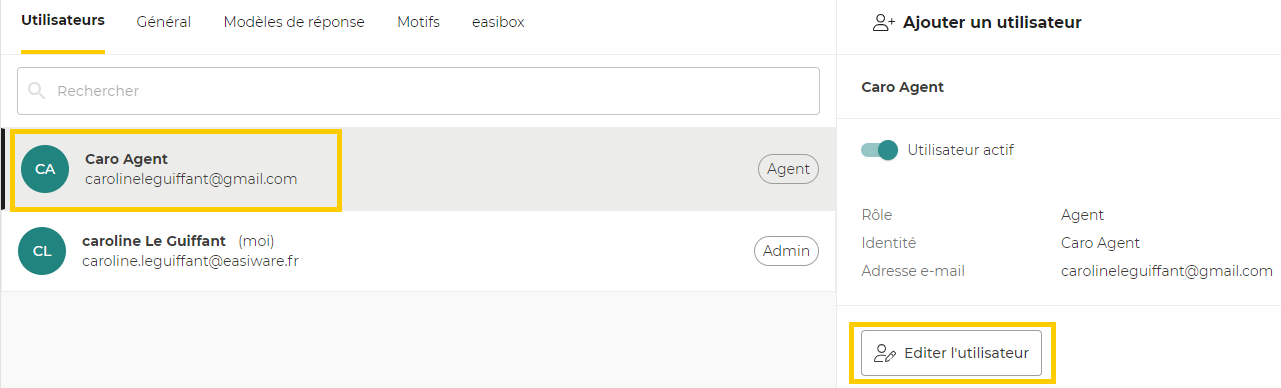Focus the Rechercher search field
The width and height of the screenshot is (1281, 388).
[418, 91]
